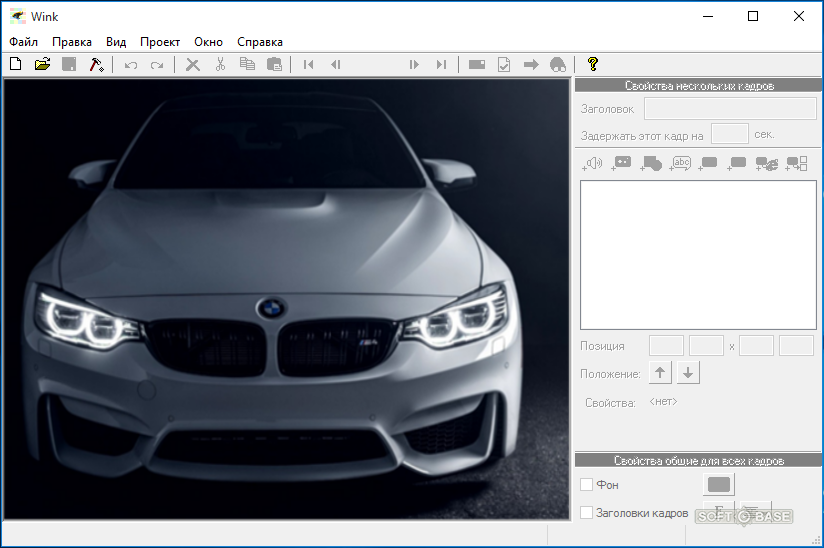Screen dimensions: 824x548
Task: Add audio with the speaker icon
Action: coord(592,164)
